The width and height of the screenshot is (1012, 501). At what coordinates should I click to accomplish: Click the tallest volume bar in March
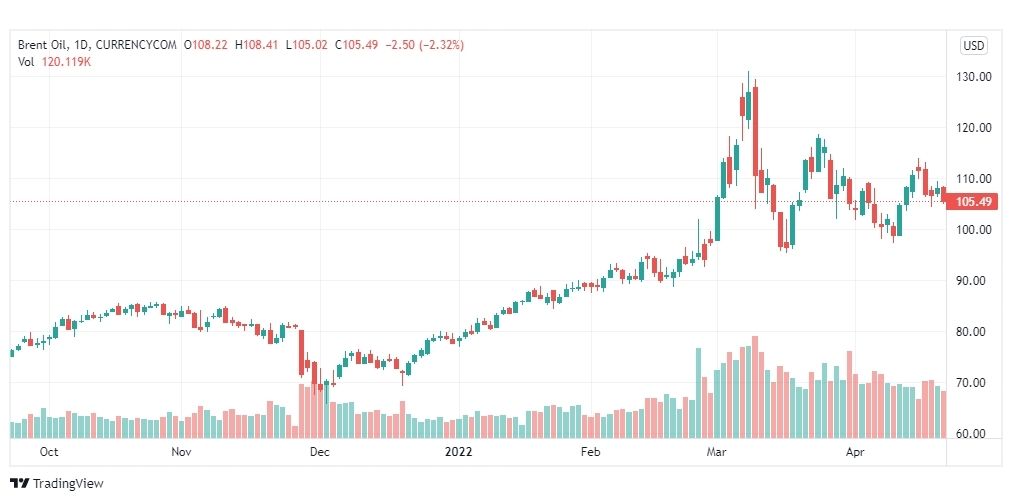click(754, 387)
